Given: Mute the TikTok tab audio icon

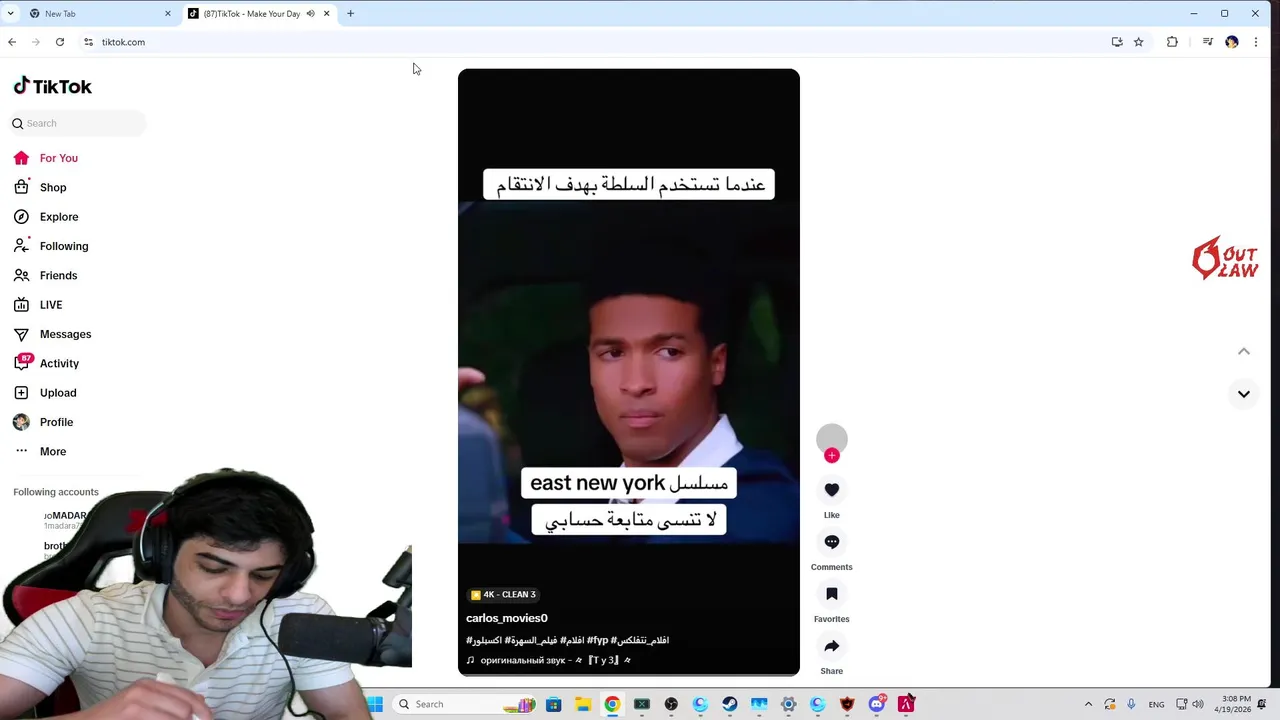Looking at the screenshot, I should [310, 14].
